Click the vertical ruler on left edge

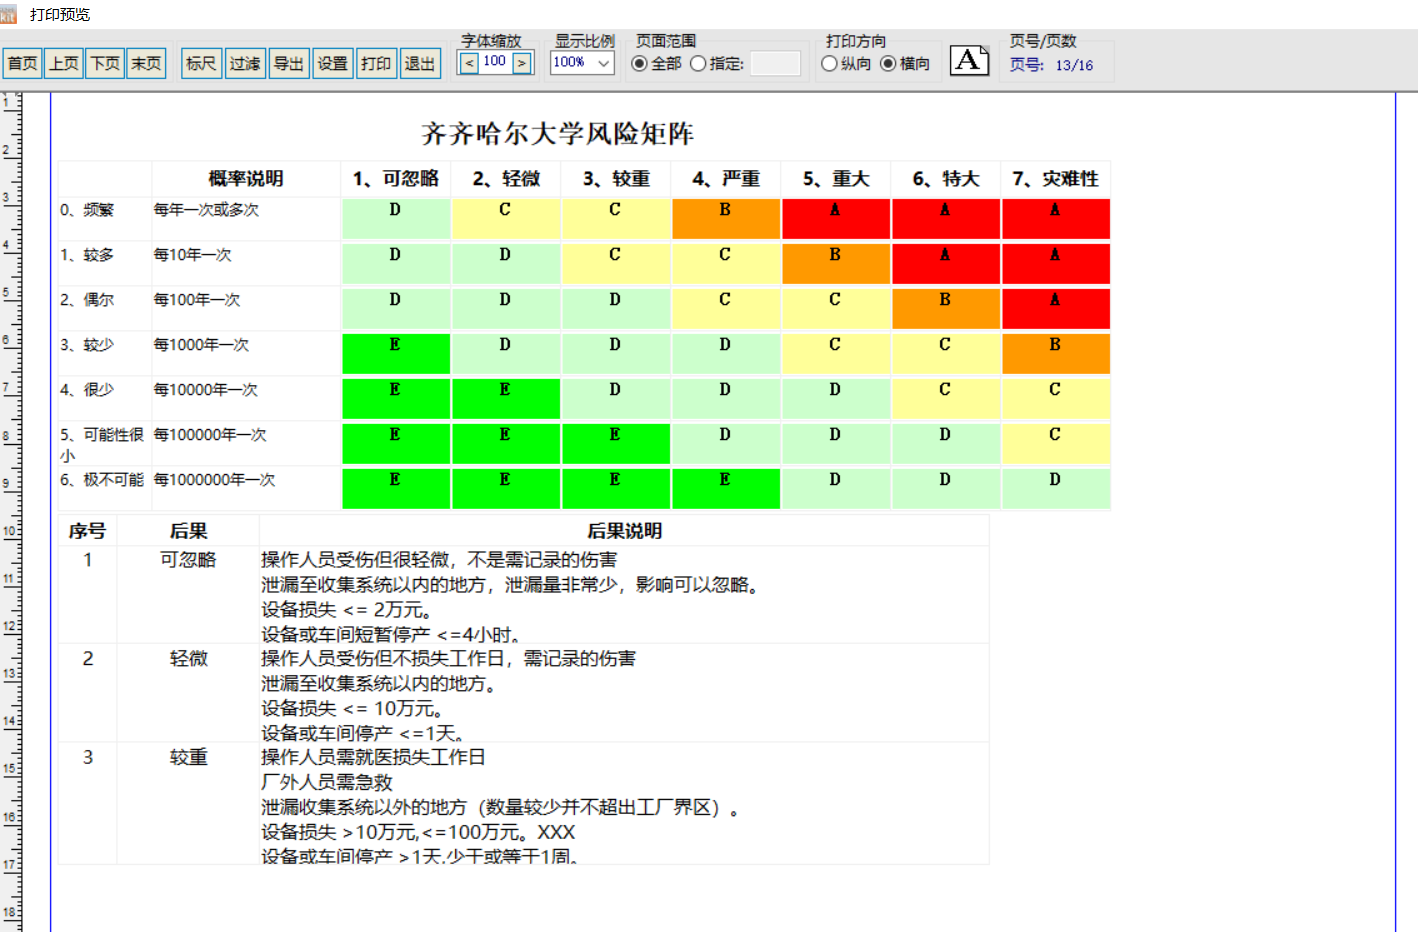[x=10, y=512]
